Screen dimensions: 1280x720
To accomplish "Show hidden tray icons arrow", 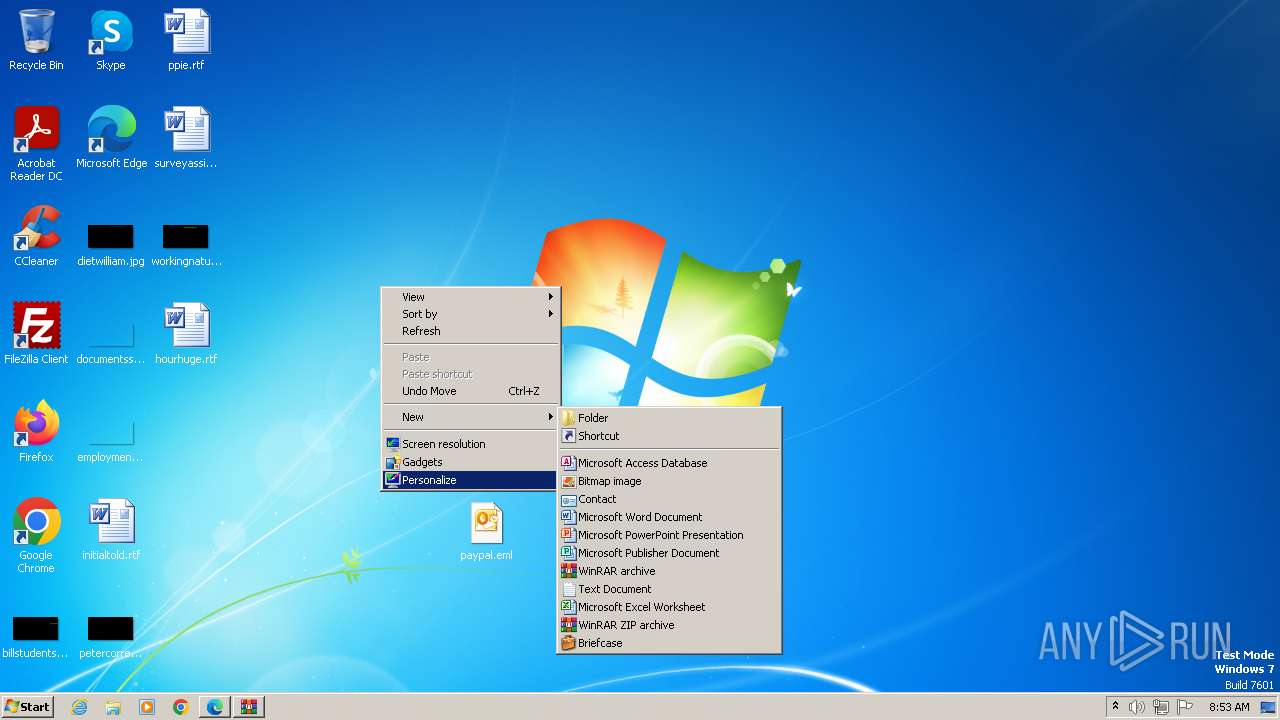I will point(1115,707).
